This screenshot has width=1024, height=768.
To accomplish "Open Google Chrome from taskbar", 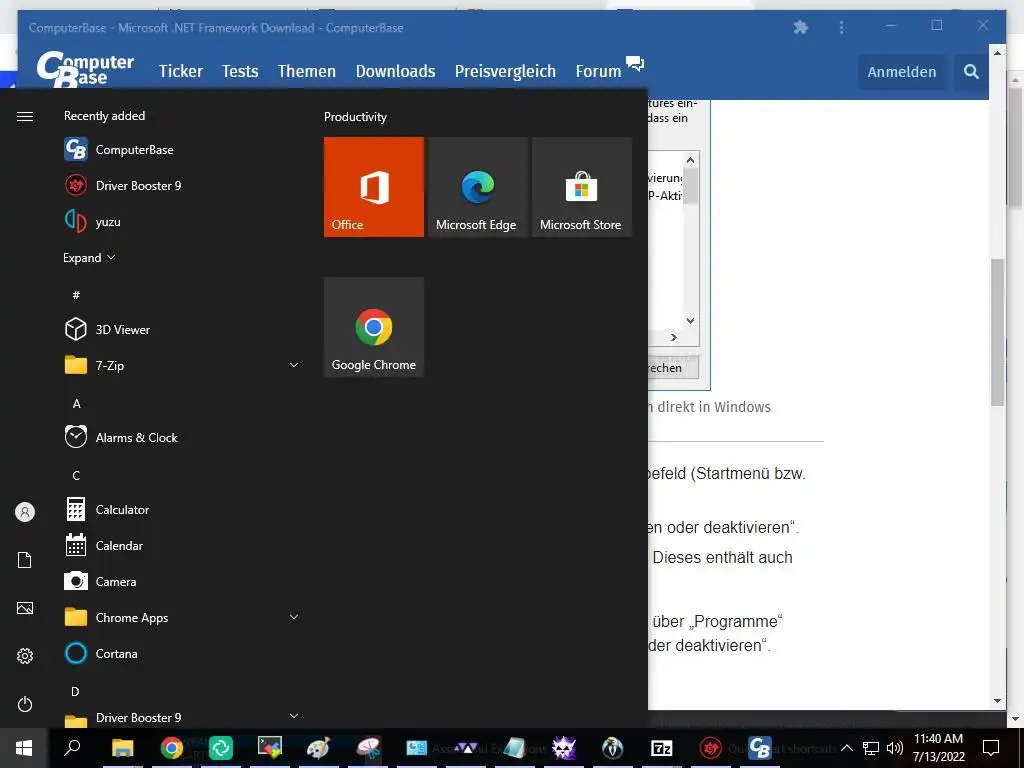I will (x=172, y=748).
